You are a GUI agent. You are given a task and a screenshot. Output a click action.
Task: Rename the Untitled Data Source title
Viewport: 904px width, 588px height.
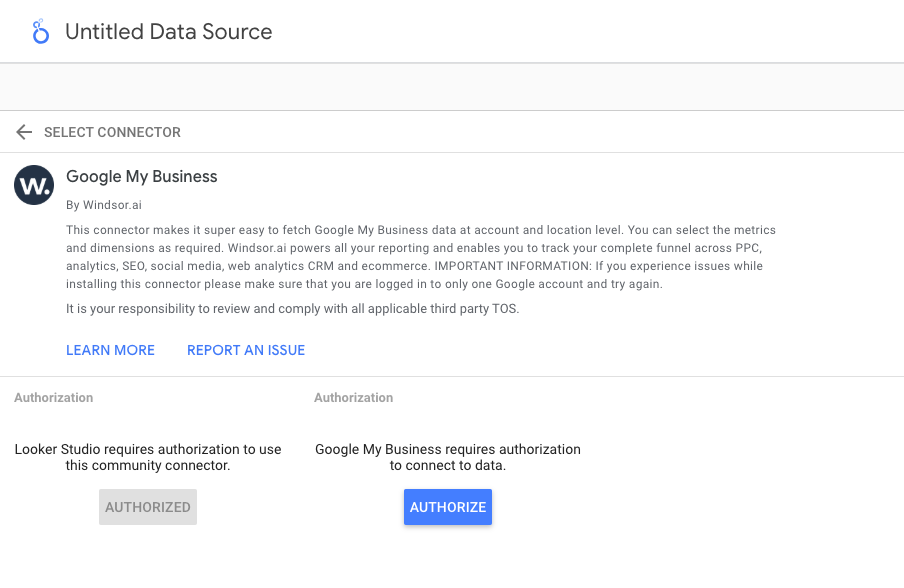(168, 32)
